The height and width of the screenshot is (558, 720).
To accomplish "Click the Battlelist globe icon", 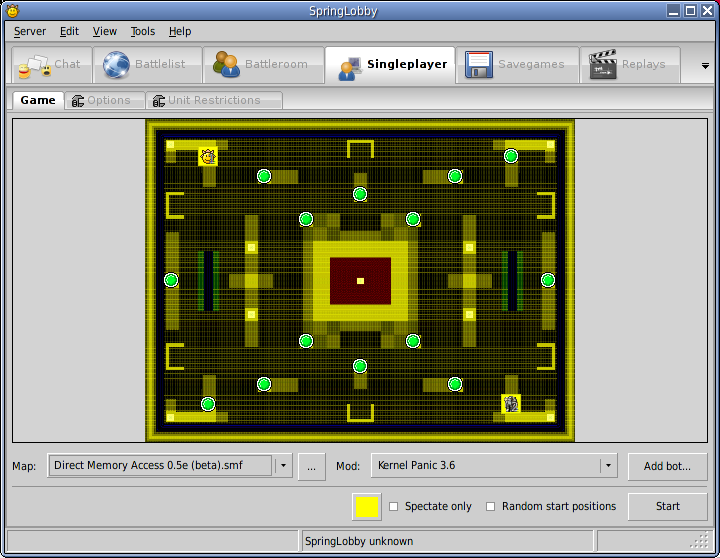I will [x=117, y=65].
